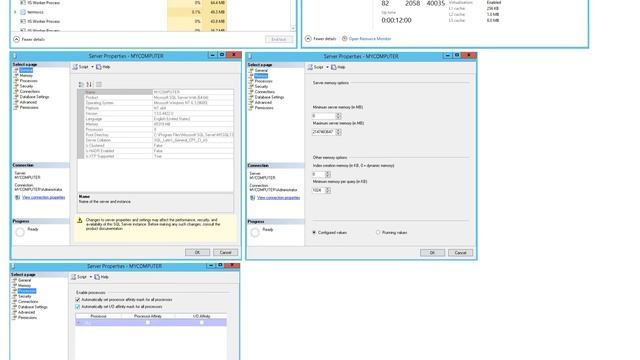Select the Running values radio button

point(378,232)
